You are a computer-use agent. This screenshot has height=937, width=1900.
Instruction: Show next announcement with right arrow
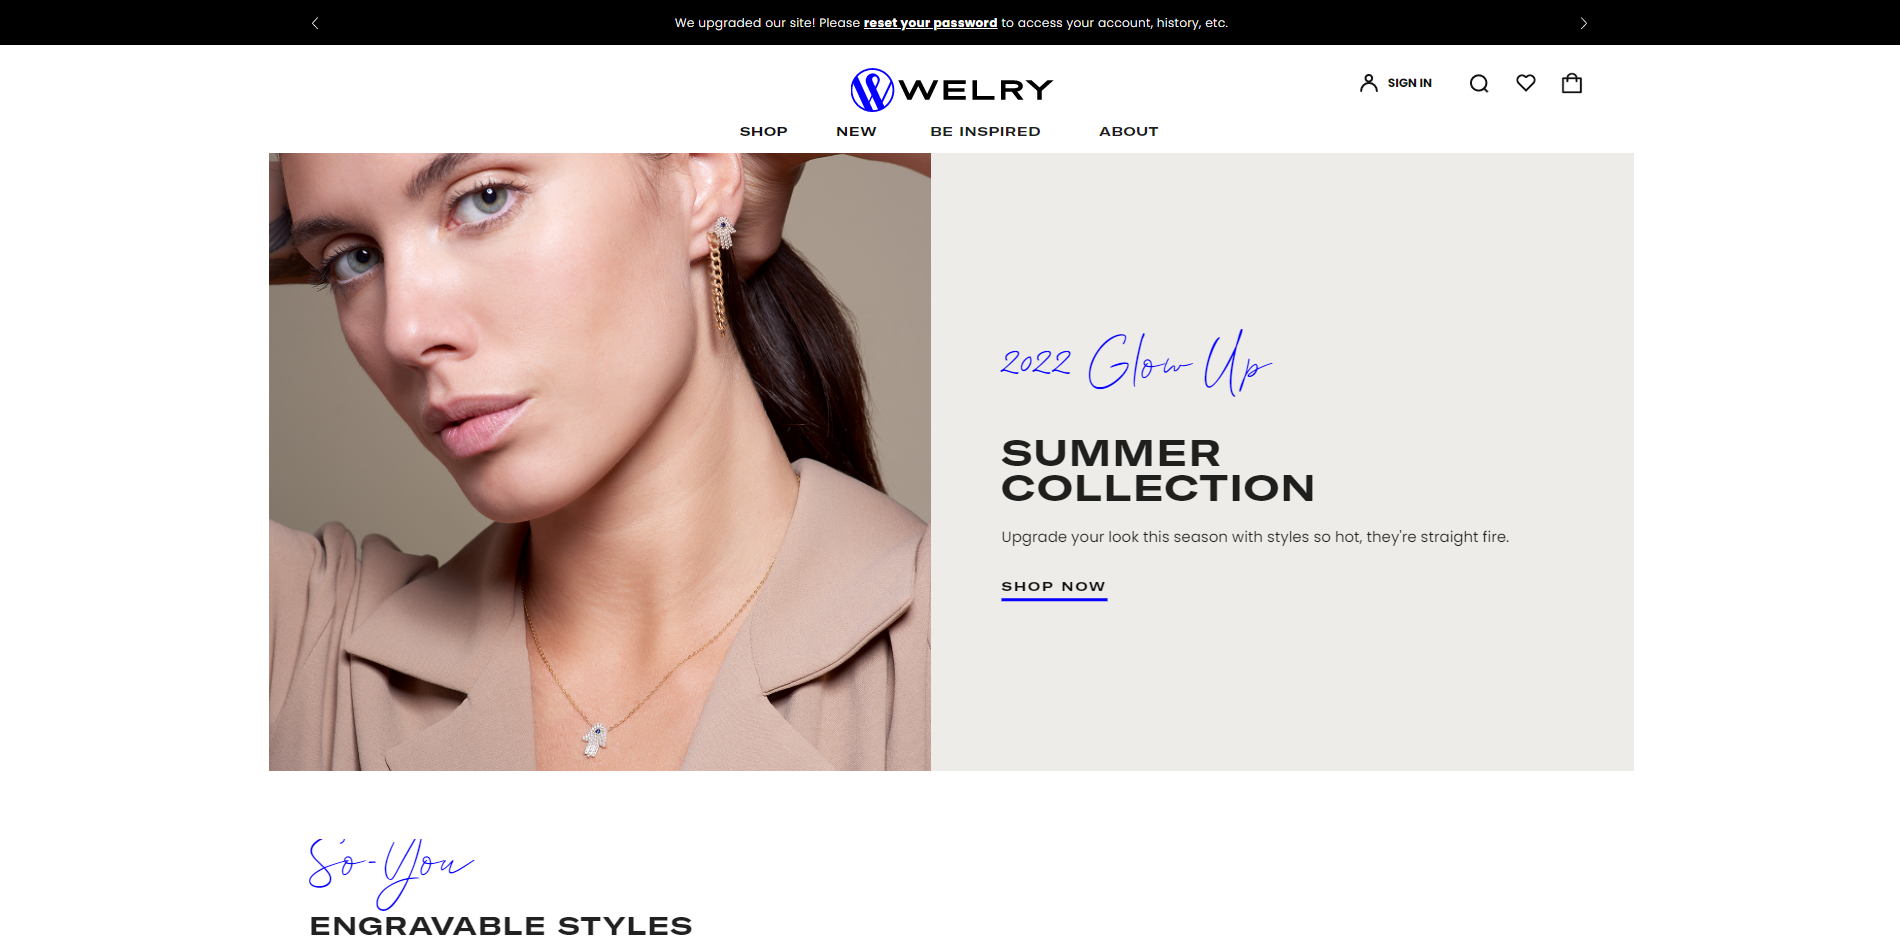click(1584, 23)
